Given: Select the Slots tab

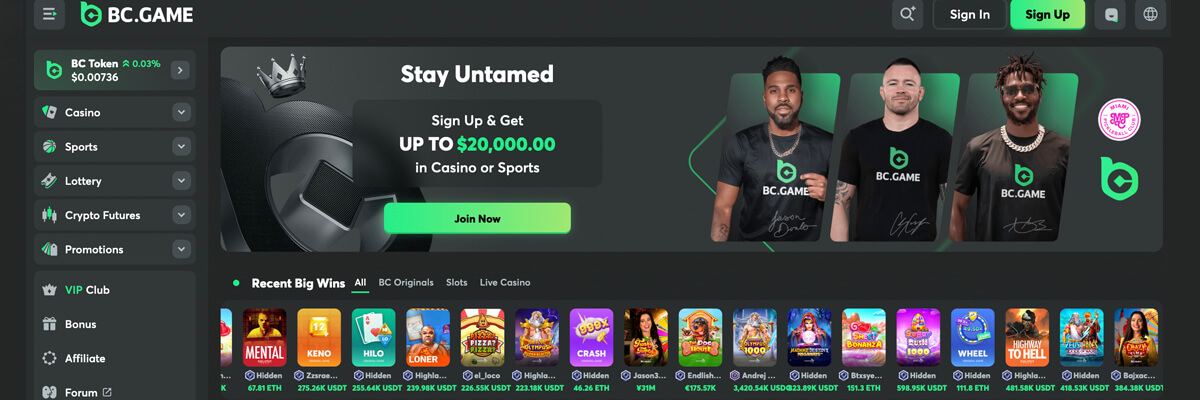Looking at the screenshot, I should coord(457,283).
